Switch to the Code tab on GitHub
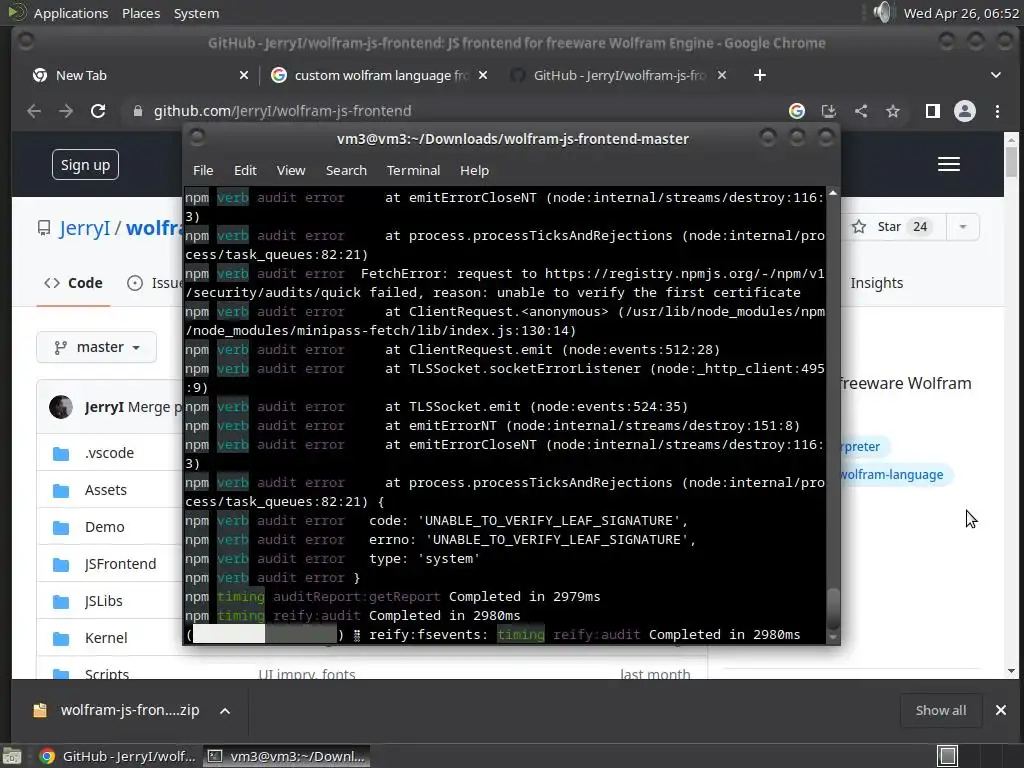The image size is (1024, 768). (73, 283)
